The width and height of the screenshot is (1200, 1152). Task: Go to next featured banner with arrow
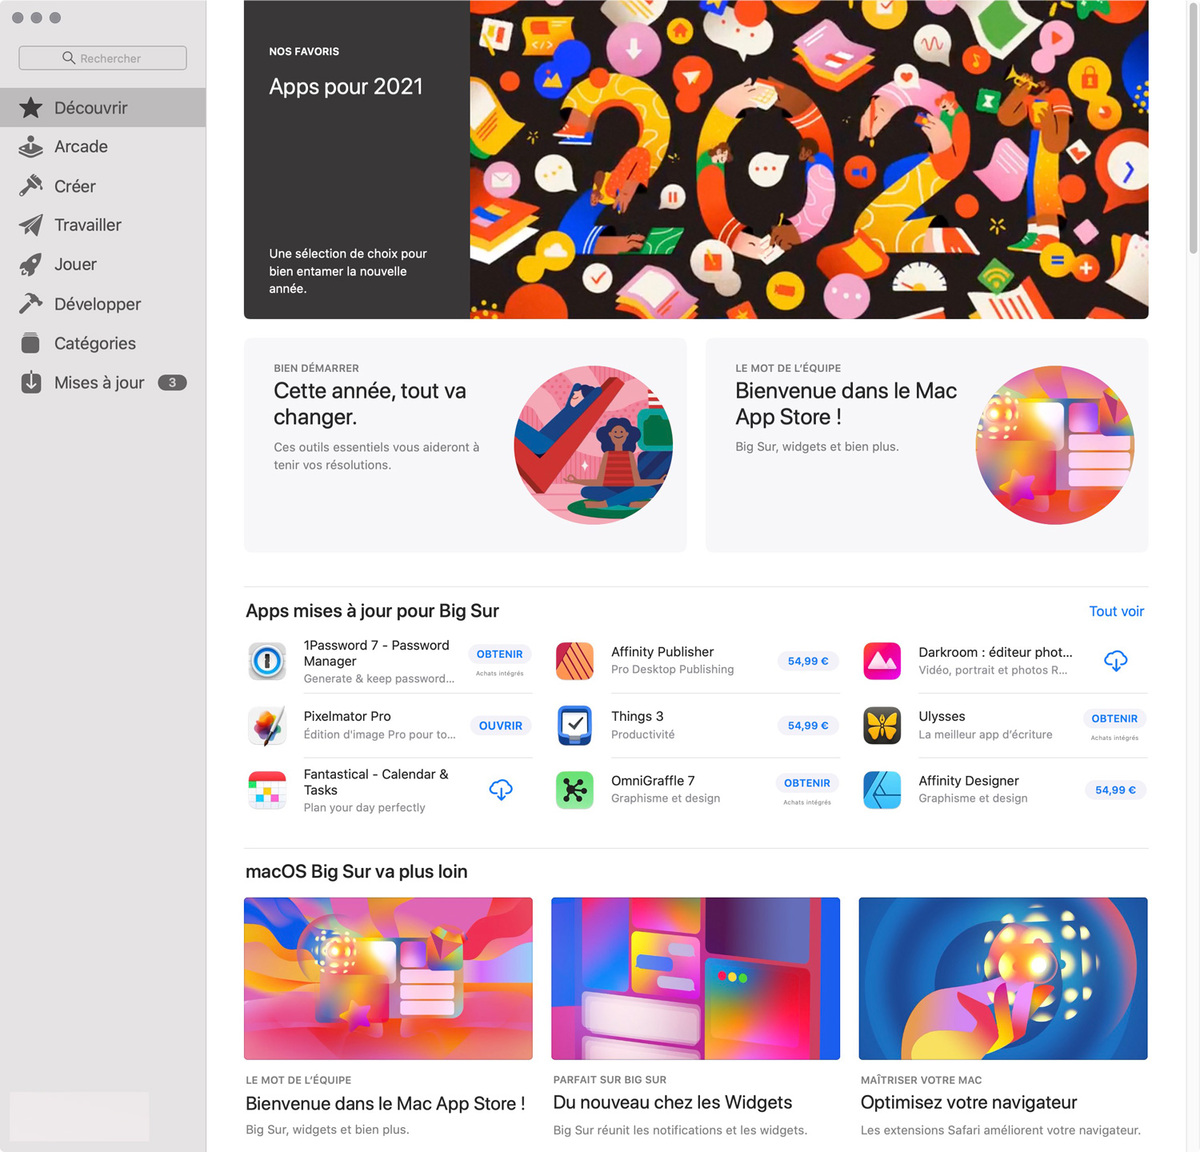click(1128, 171)
